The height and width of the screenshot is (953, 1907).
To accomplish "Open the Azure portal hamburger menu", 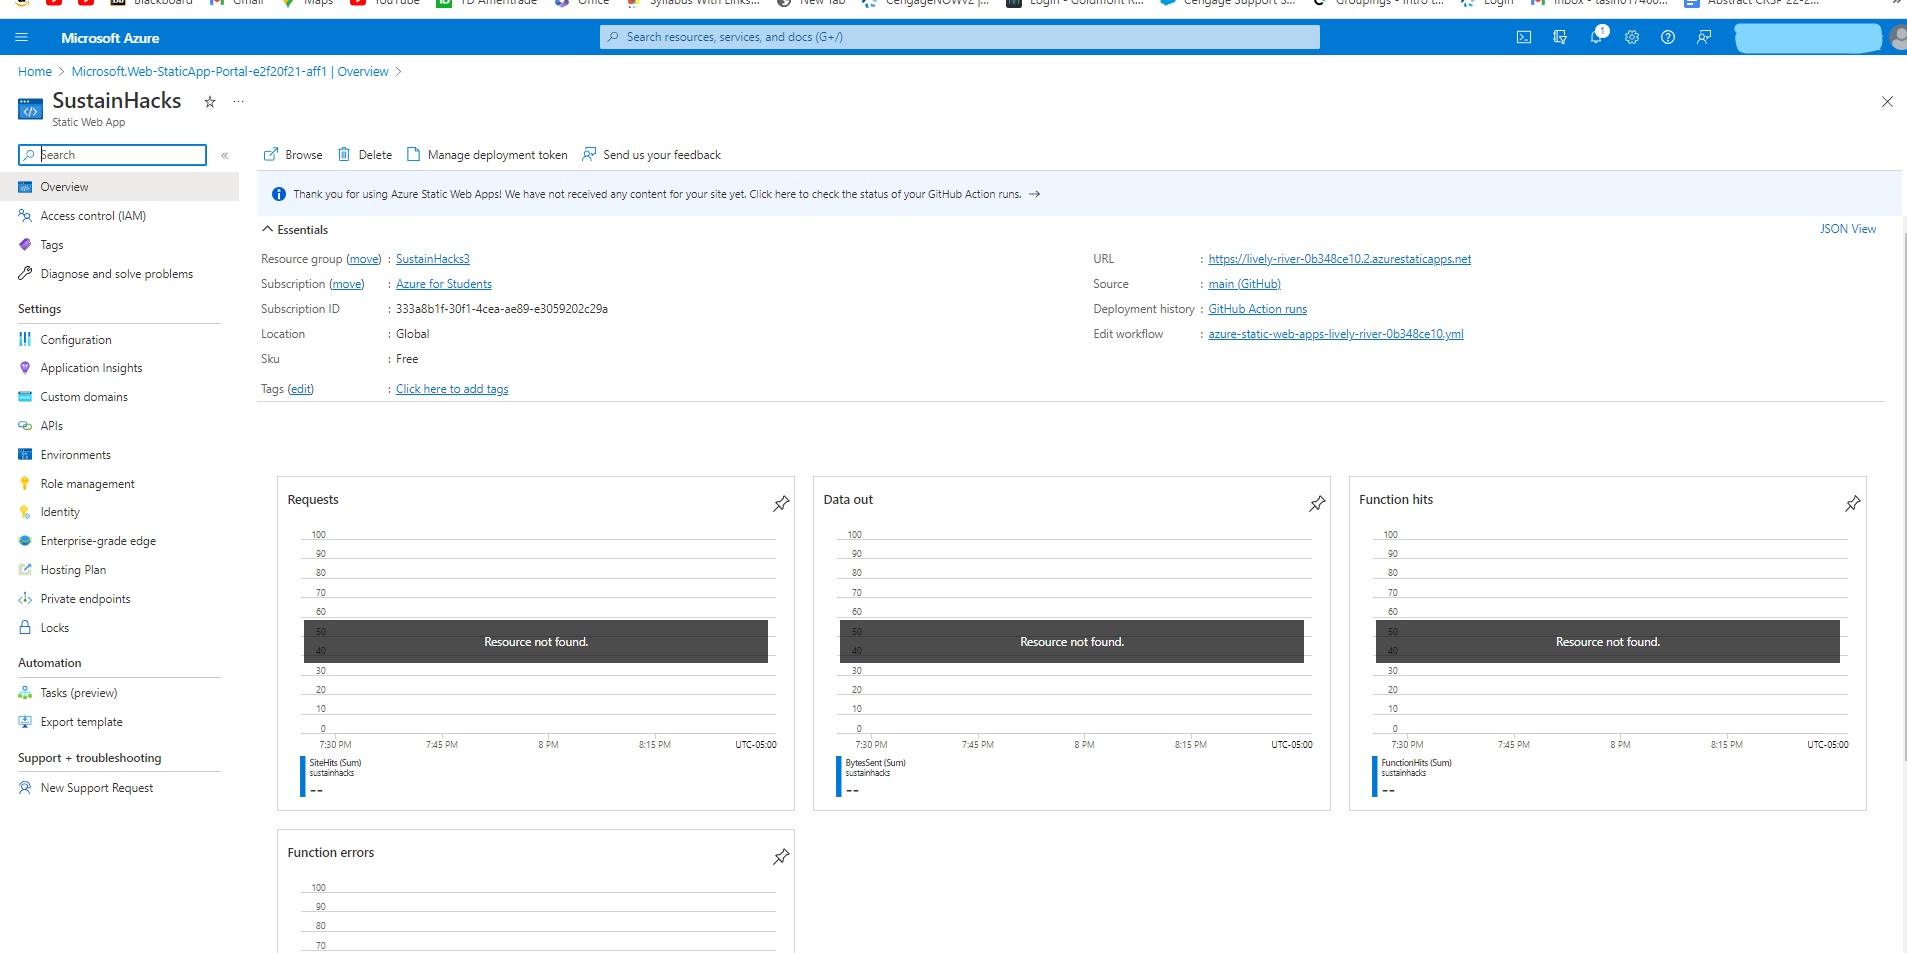I will (x=22, y=38).
